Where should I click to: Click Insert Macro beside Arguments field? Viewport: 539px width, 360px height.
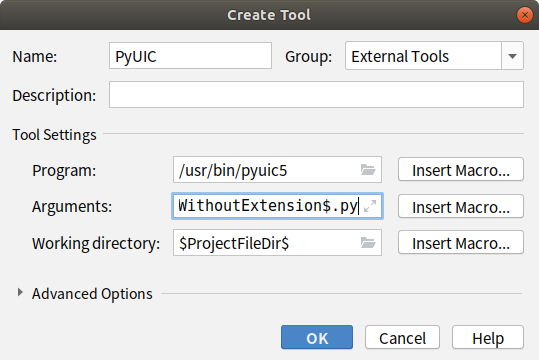tap(461, 206)
